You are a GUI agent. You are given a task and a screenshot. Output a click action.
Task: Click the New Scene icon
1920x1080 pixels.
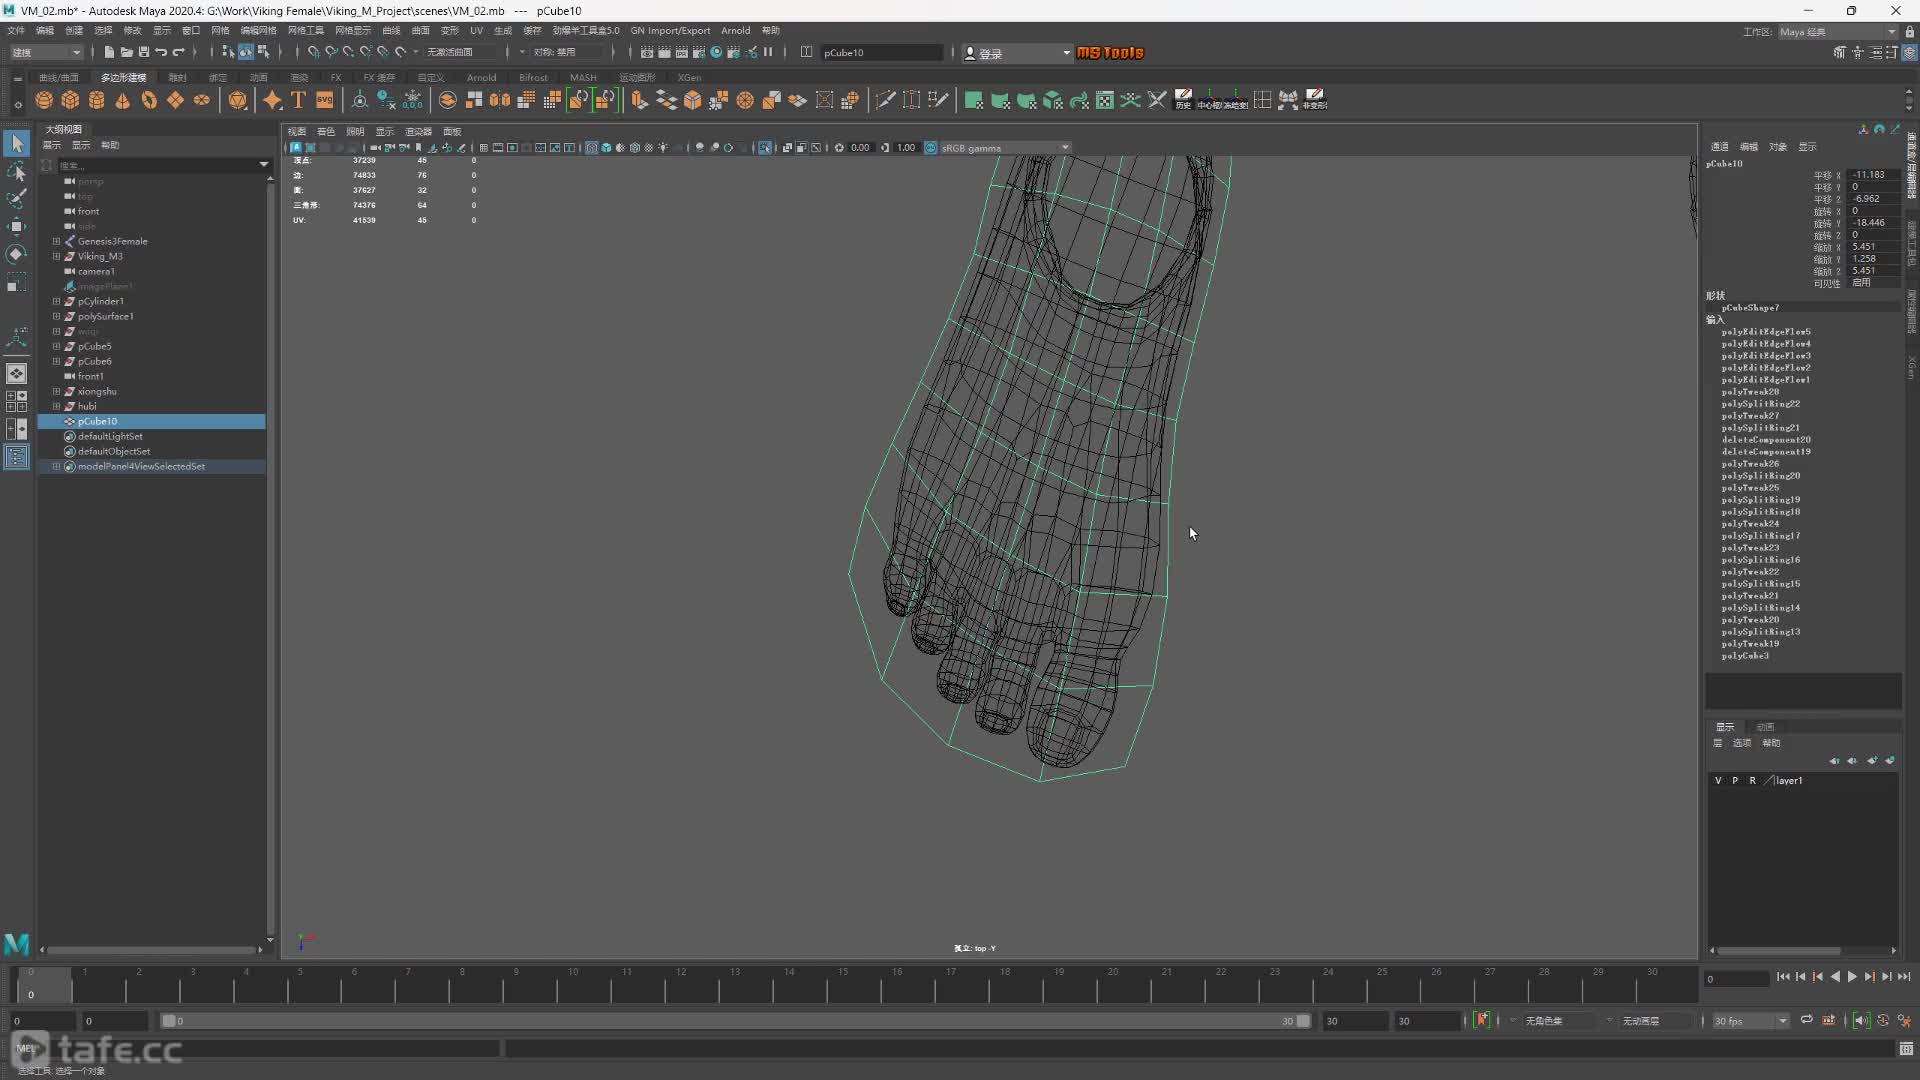pos(109,52)
